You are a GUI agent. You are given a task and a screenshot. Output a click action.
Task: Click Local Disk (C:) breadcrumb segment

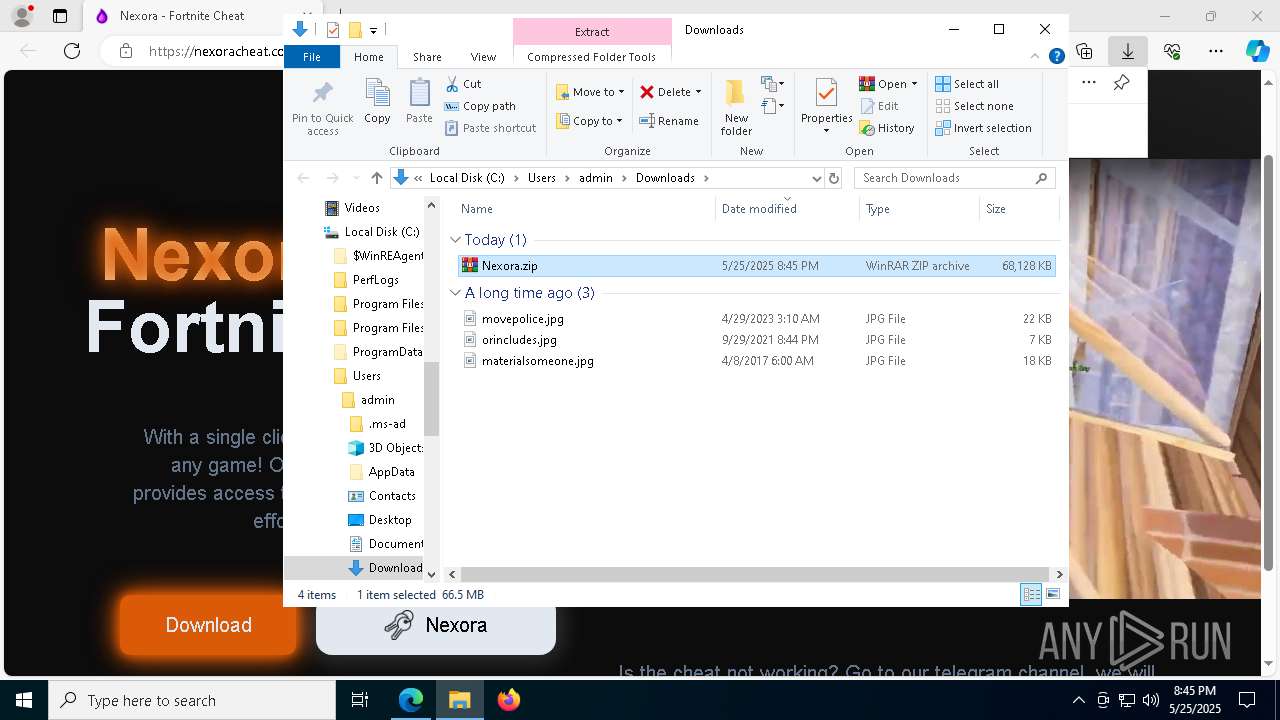click(467, 178)
